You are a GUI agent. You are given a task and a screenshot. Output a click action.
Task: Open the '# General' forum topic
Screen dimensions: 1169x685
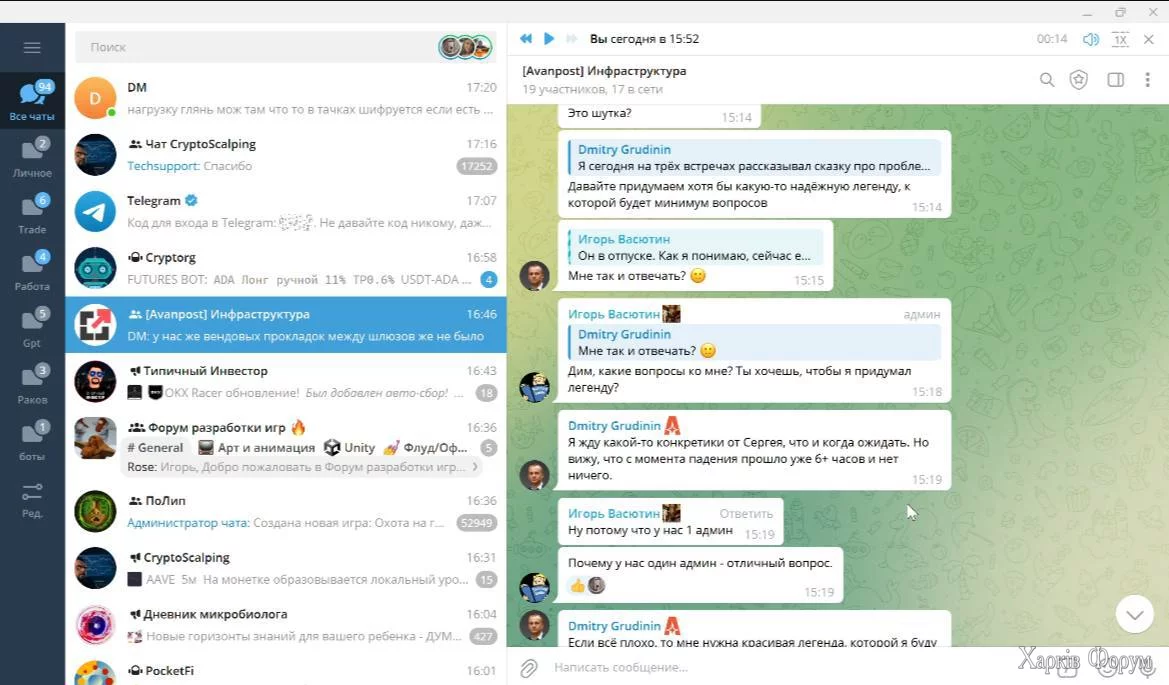(154, 447)
